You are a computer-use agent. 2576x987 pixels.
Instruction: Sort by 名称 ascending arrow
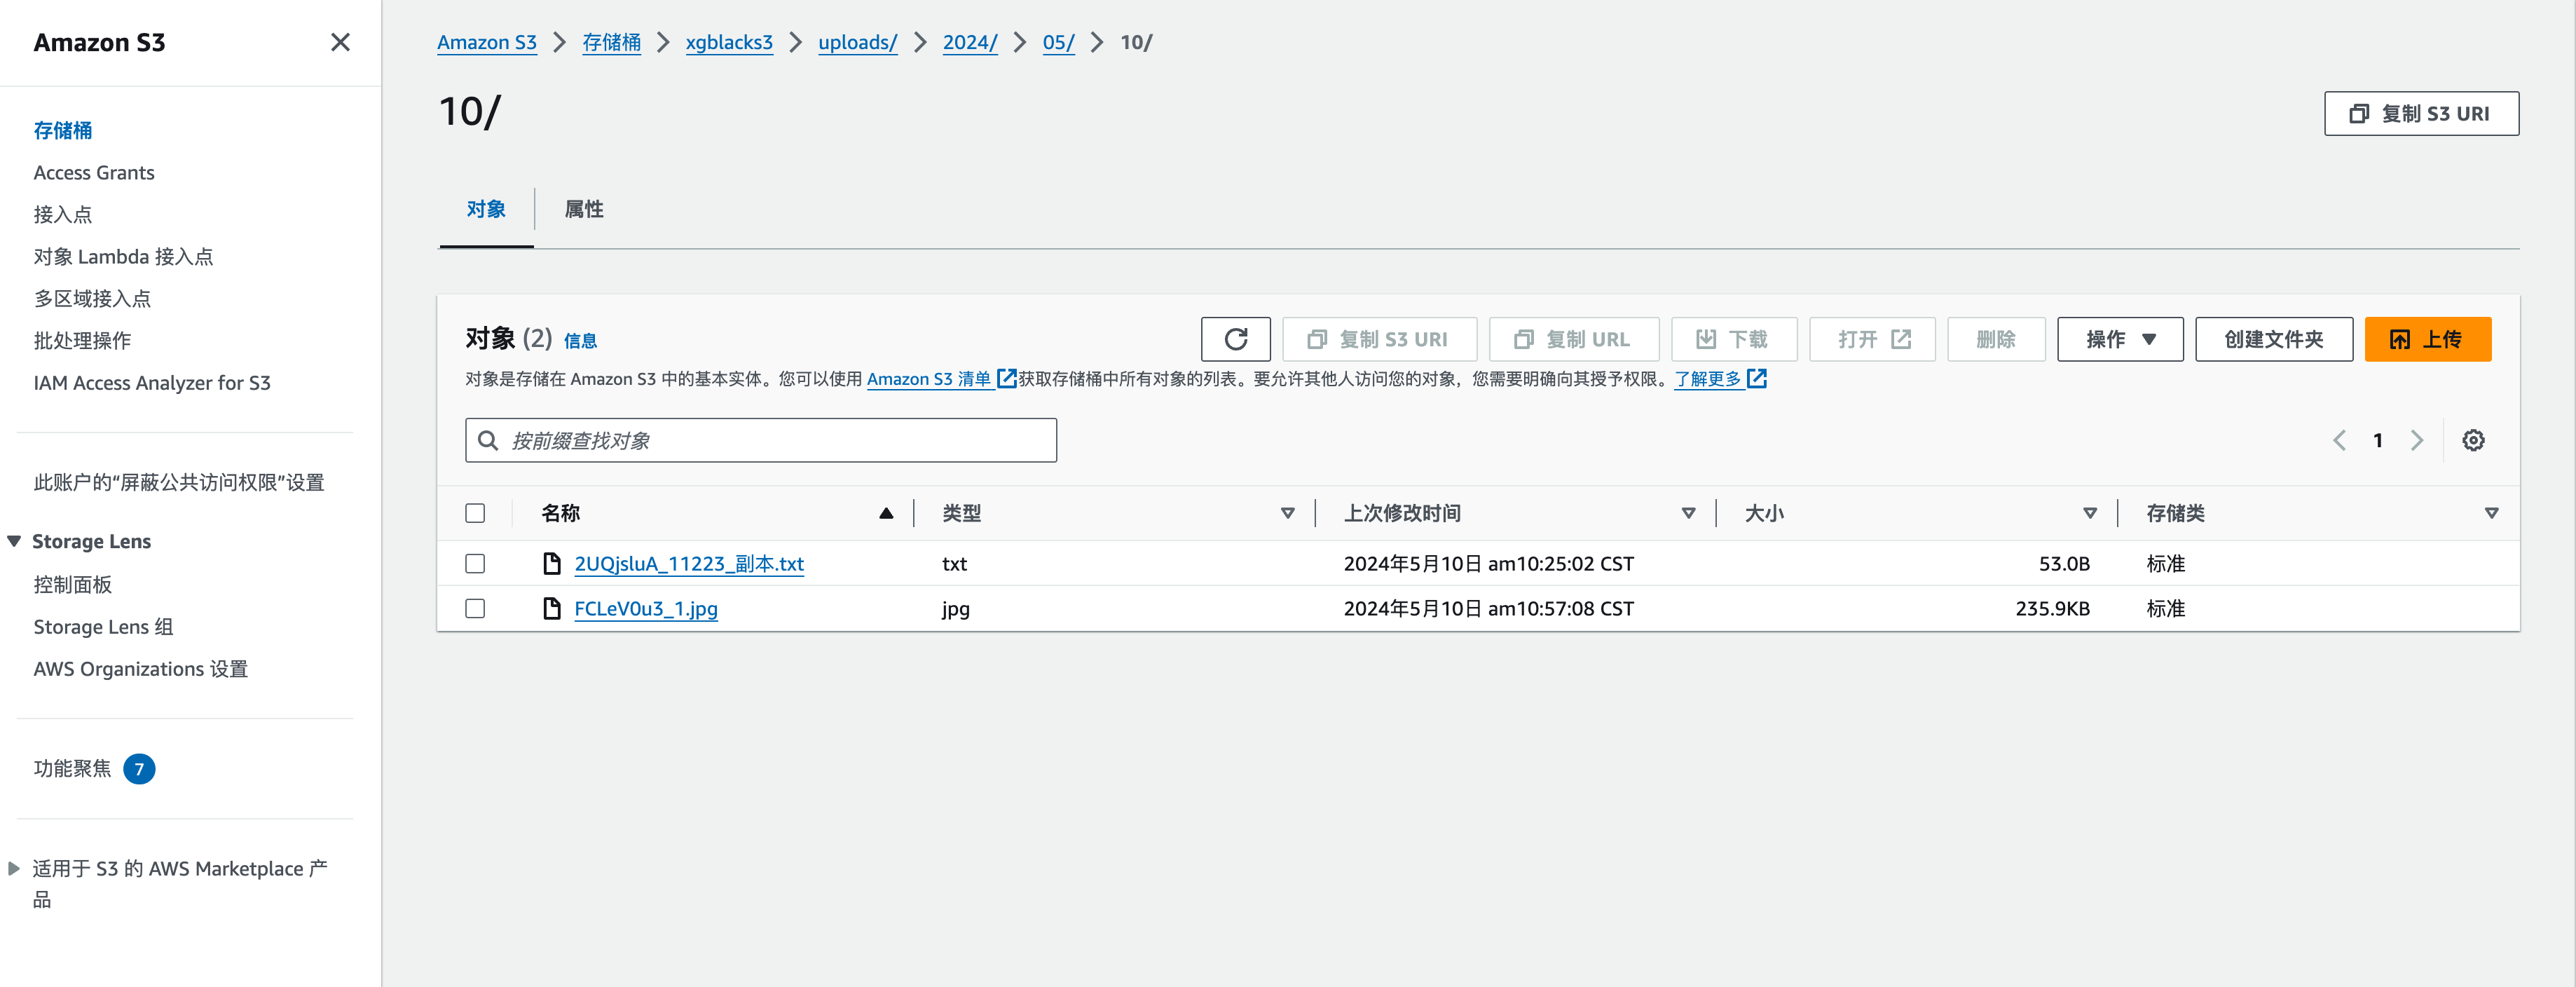click(885, 513)
